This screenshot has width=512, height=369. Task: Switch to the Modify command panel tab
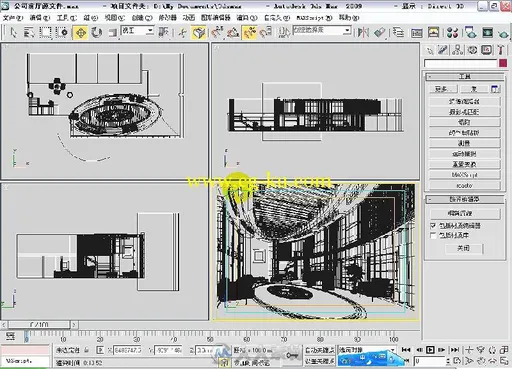click(x=443, y=50)
